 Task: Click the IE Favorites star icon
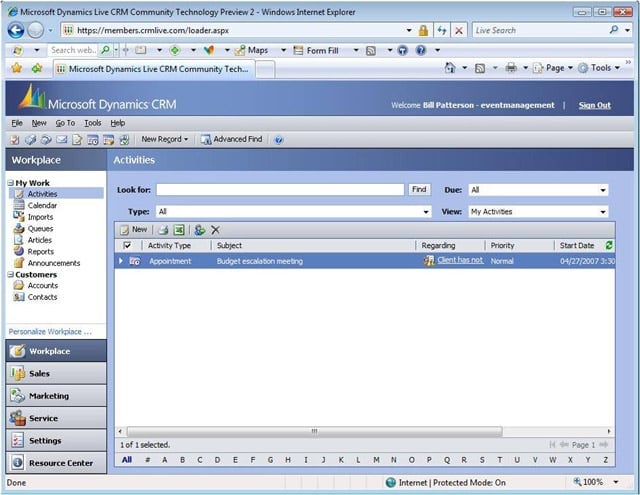16,68
